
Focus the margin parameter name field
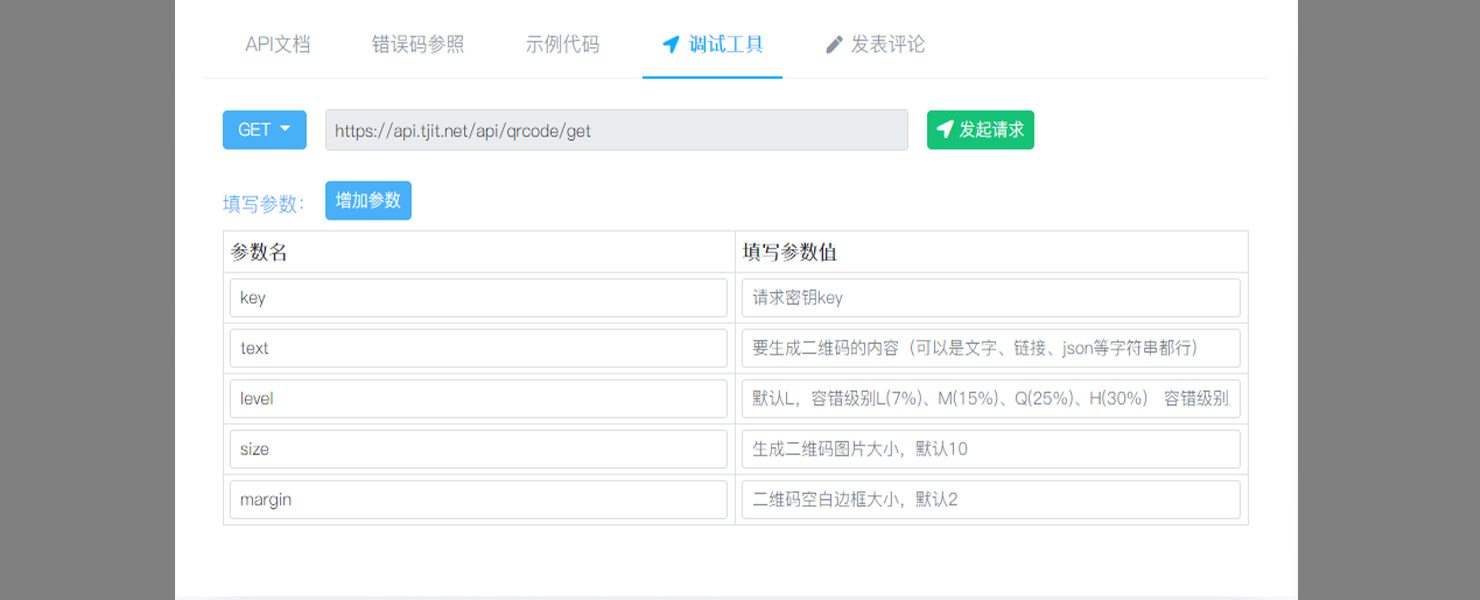pyautogui.click(x=478, y=499)
